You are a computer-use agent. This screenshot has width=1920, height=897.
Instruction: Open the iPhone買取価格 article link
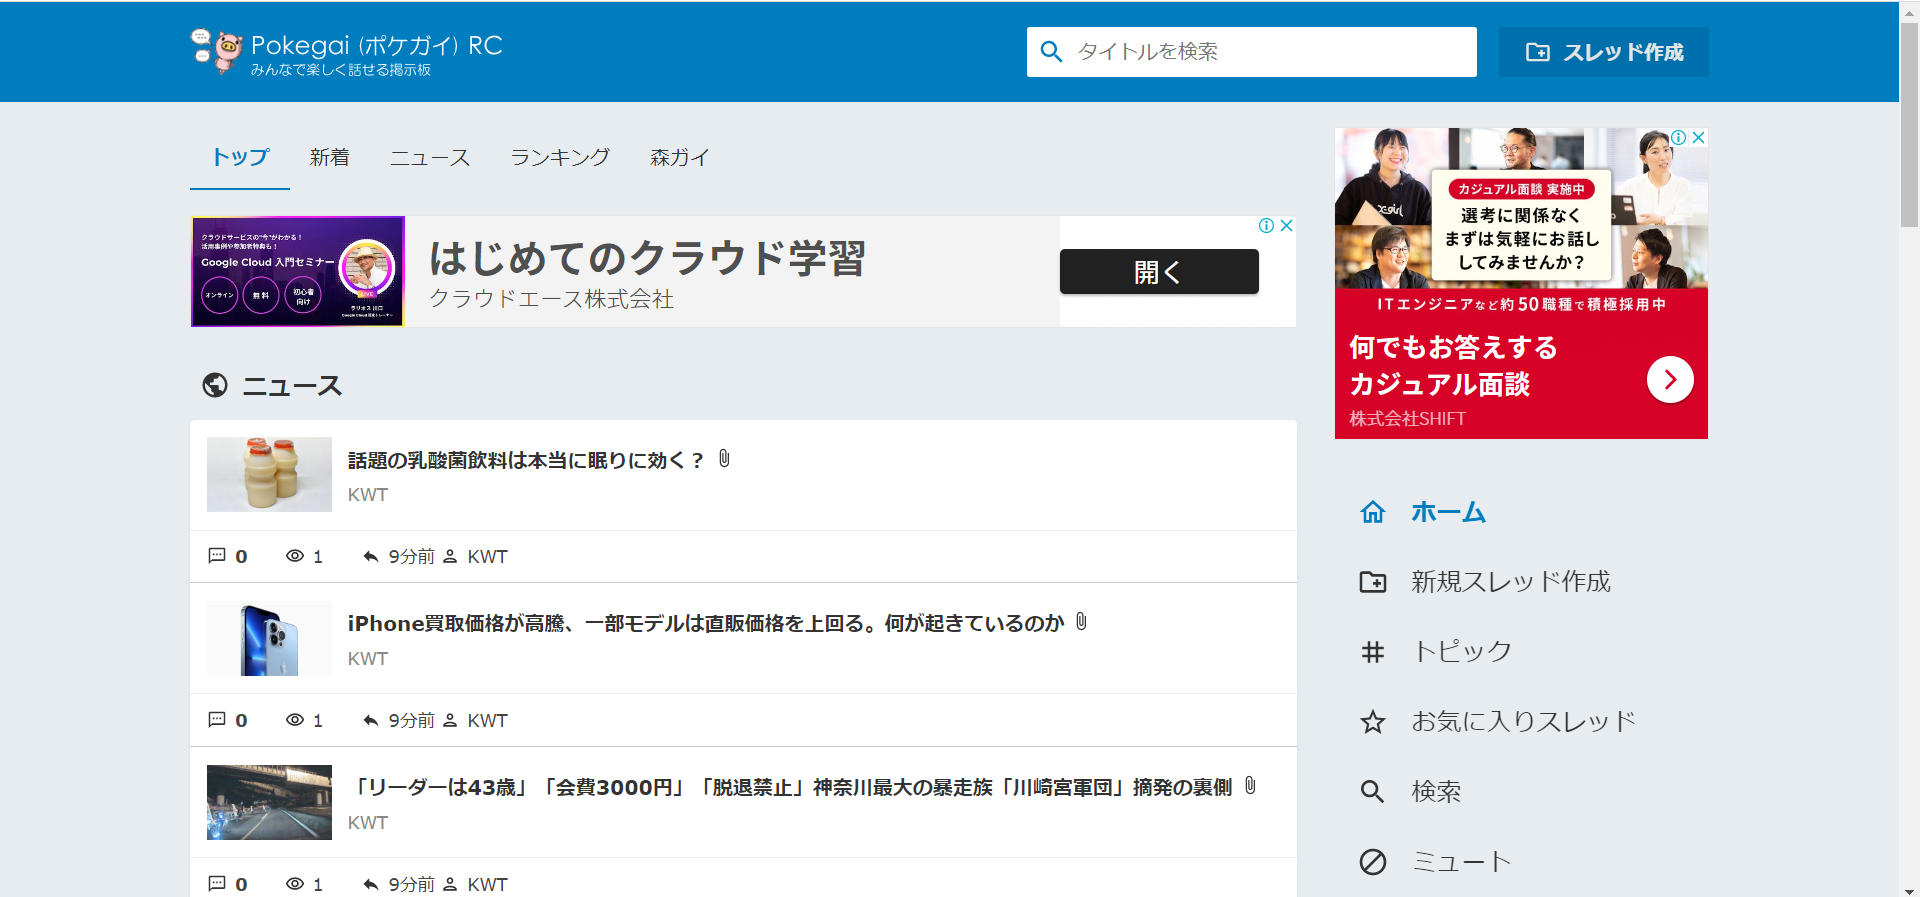coord(705,623)
